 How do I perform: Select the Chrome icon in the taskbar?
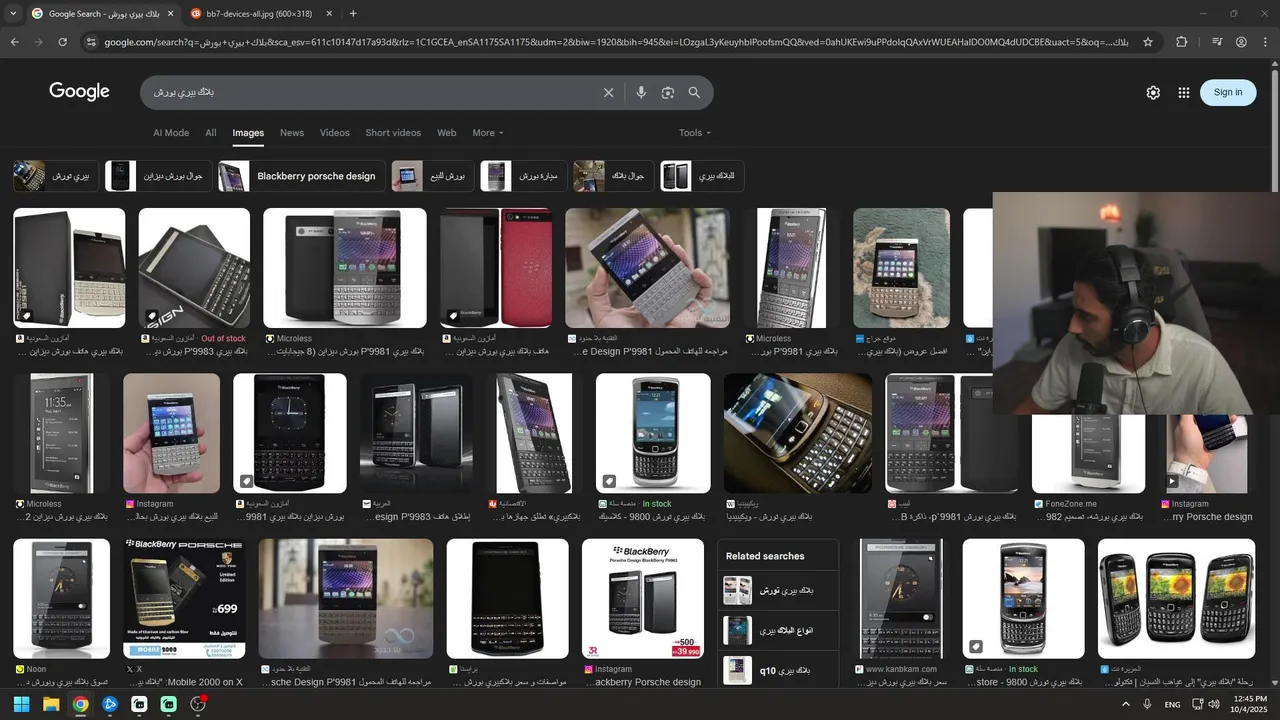coord(80,704)
